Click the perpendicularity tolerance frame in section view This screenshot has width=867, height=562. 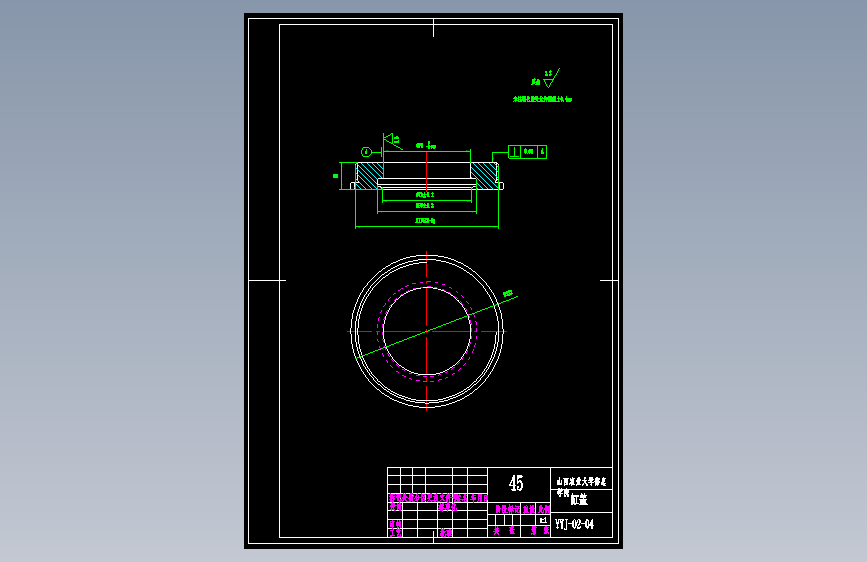[527, 152]
